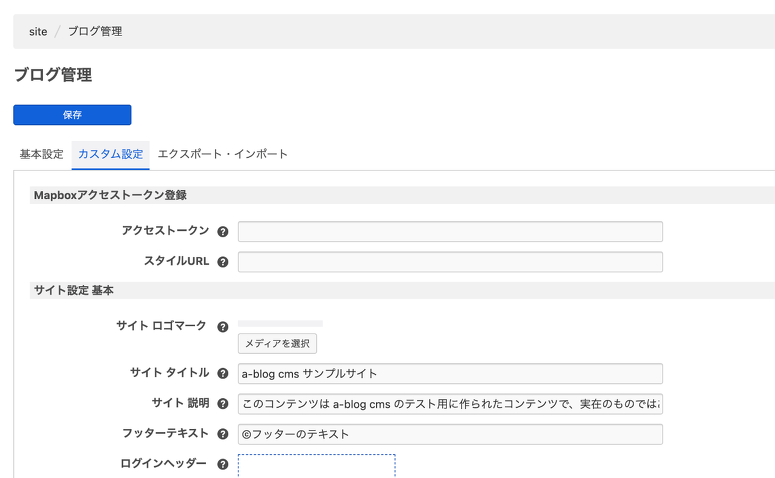Click the help icon beside スタイルURL
Viewport: 775px width, 478px height.
click(223, 262)
